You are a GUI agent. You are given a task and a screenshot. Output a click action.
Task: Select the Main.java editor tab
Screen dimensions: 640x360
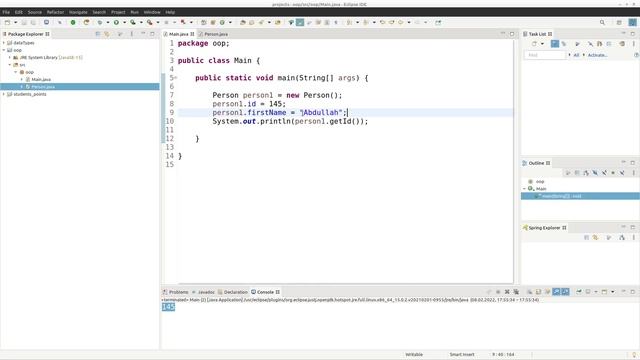click(x=179, y=34)
